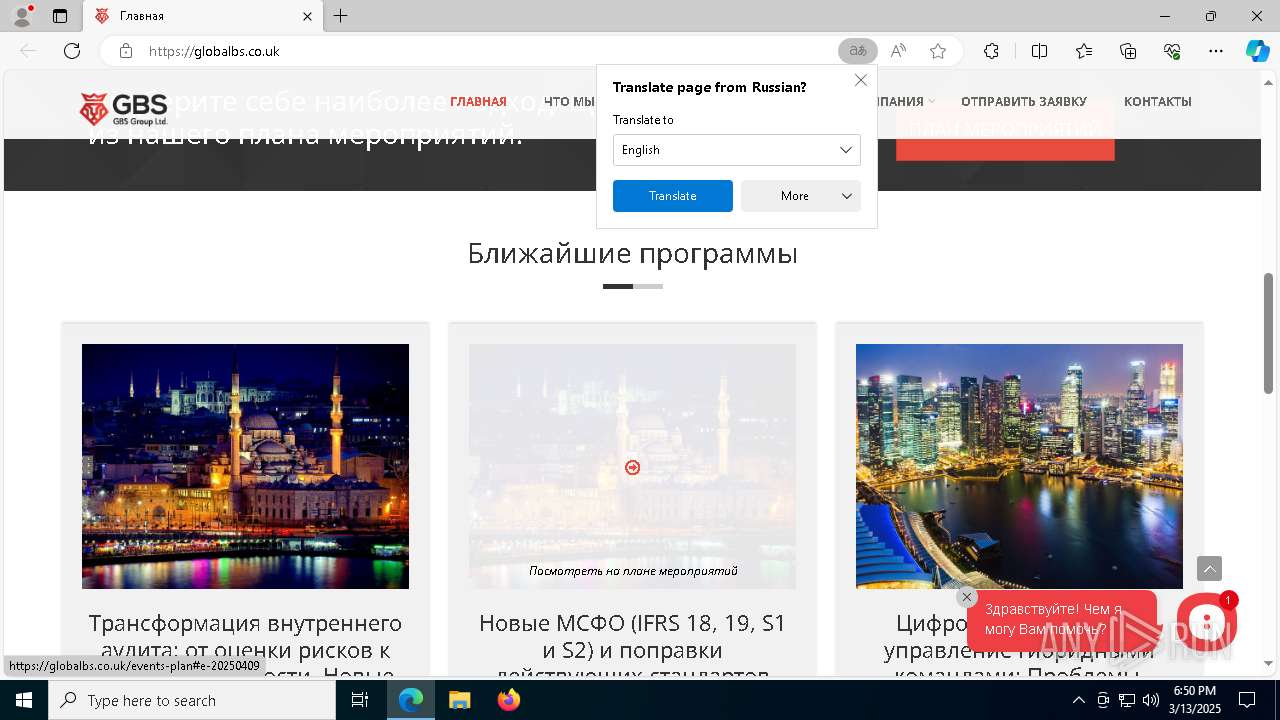Click the page vertical scrollbar thumb
The image size is (1280, 720).
click(x=1269, y=332)
